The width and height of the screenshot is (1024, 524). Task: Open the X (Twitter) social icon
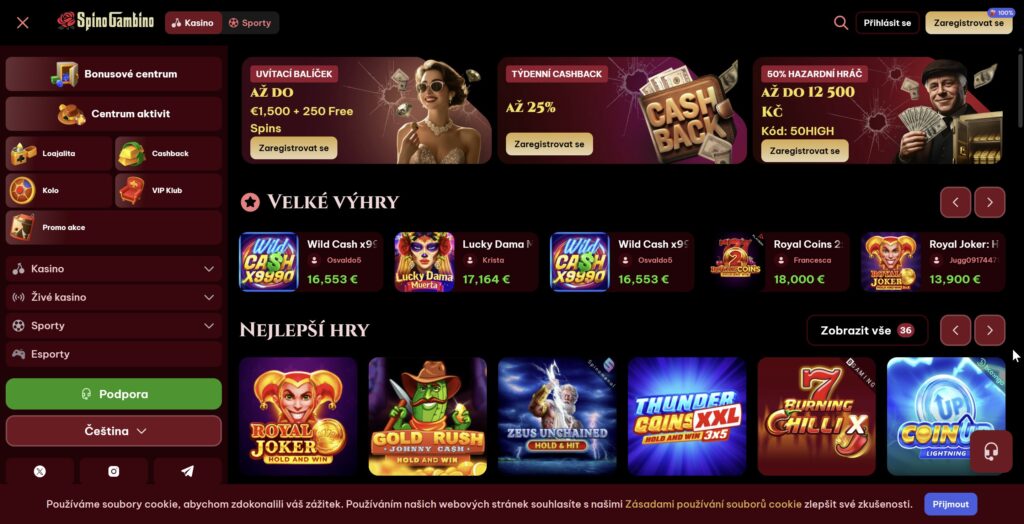tap(40, 471)
